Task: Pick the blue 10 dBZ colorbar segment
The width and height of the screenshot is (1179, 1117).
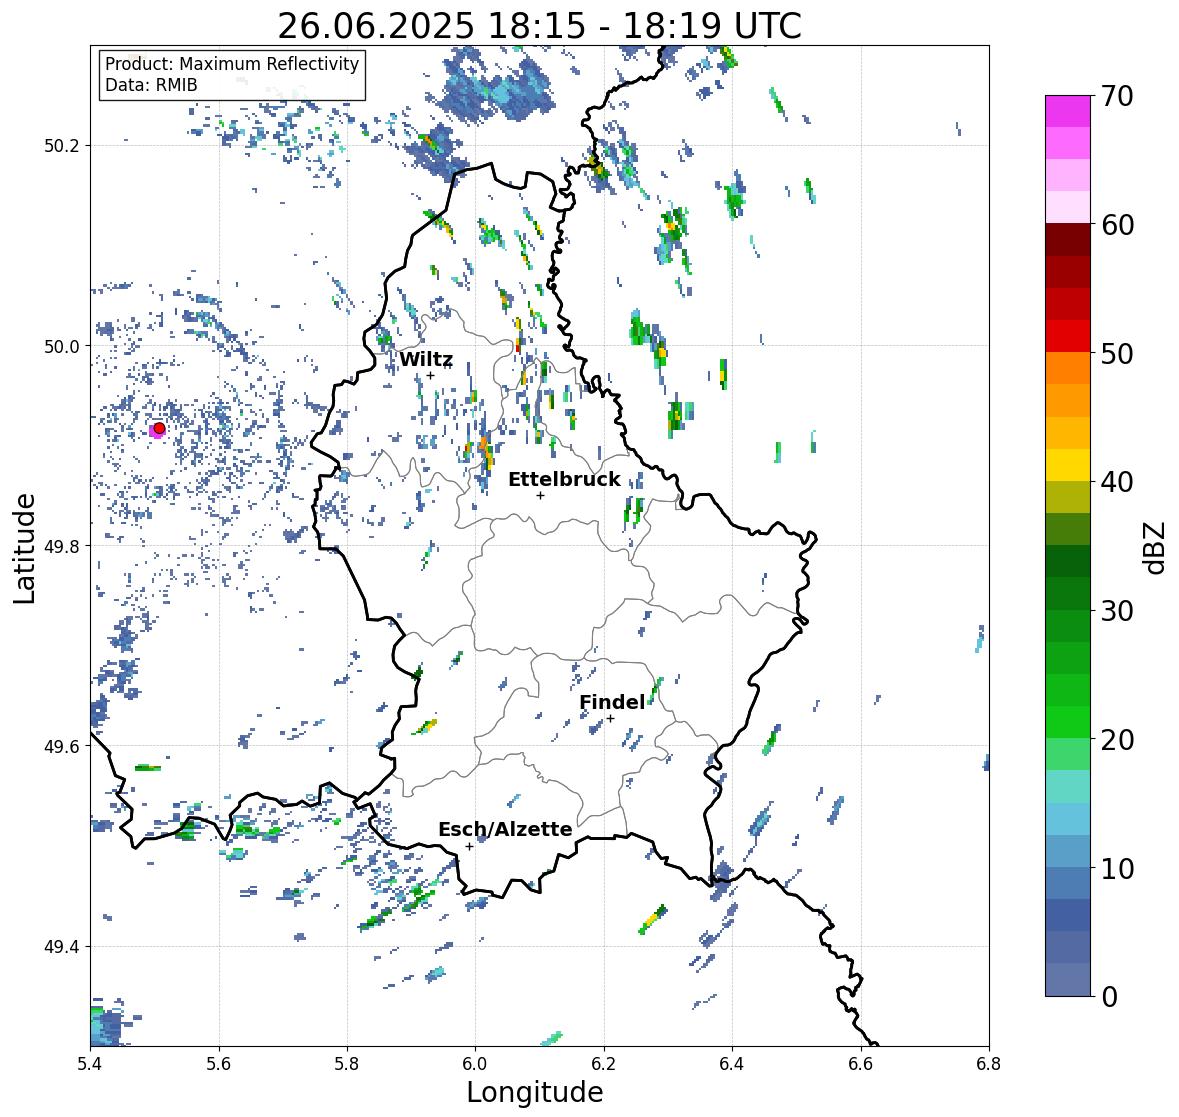Action: tap(1068, 850)
